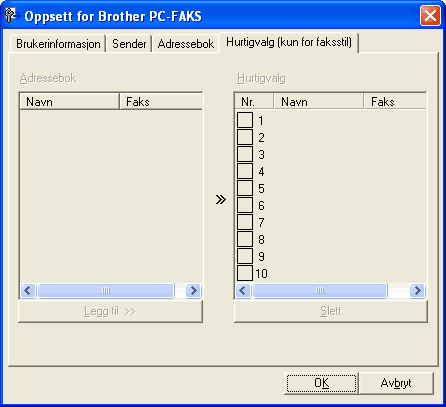Click the Brother PC-FAKS title bar icon
Viewport: 446px width, 407px height.
pos(11,15)
